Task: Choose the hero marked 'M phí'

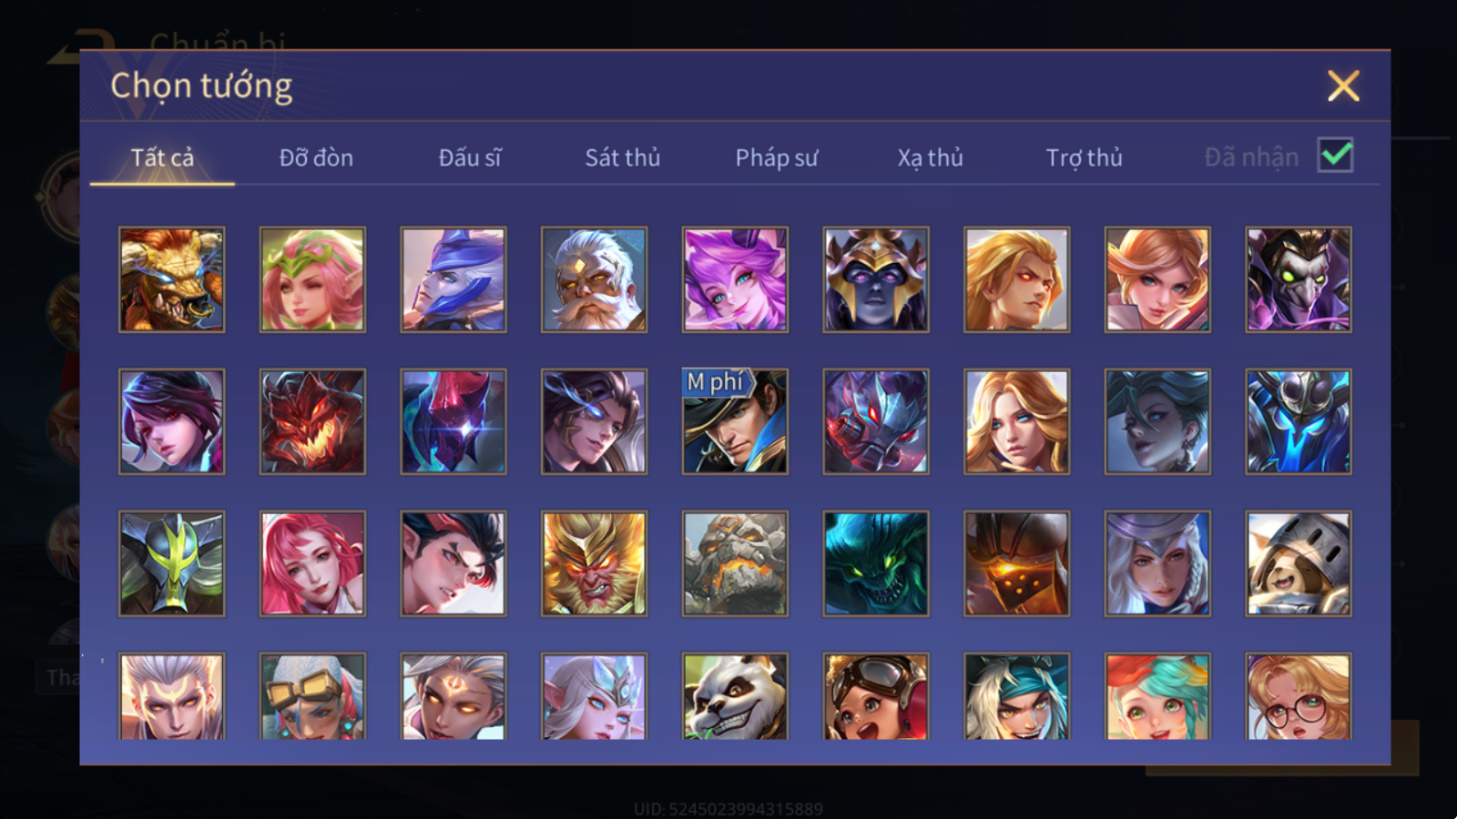Action: [735, 421]
